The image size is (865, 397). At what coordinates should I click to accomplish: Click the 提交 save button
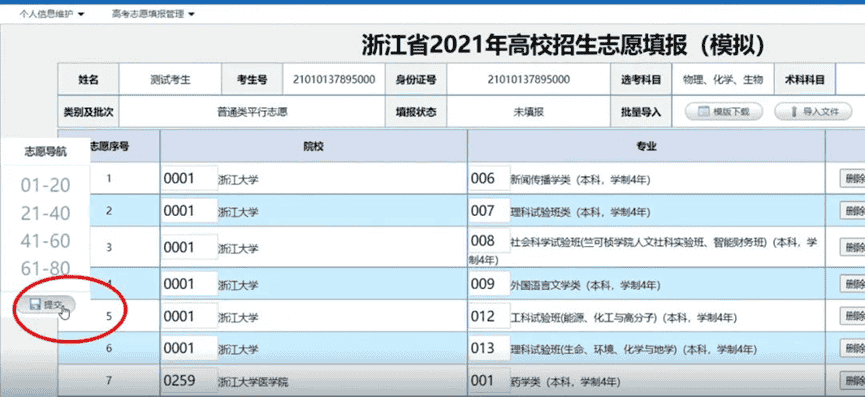(46, 304)
